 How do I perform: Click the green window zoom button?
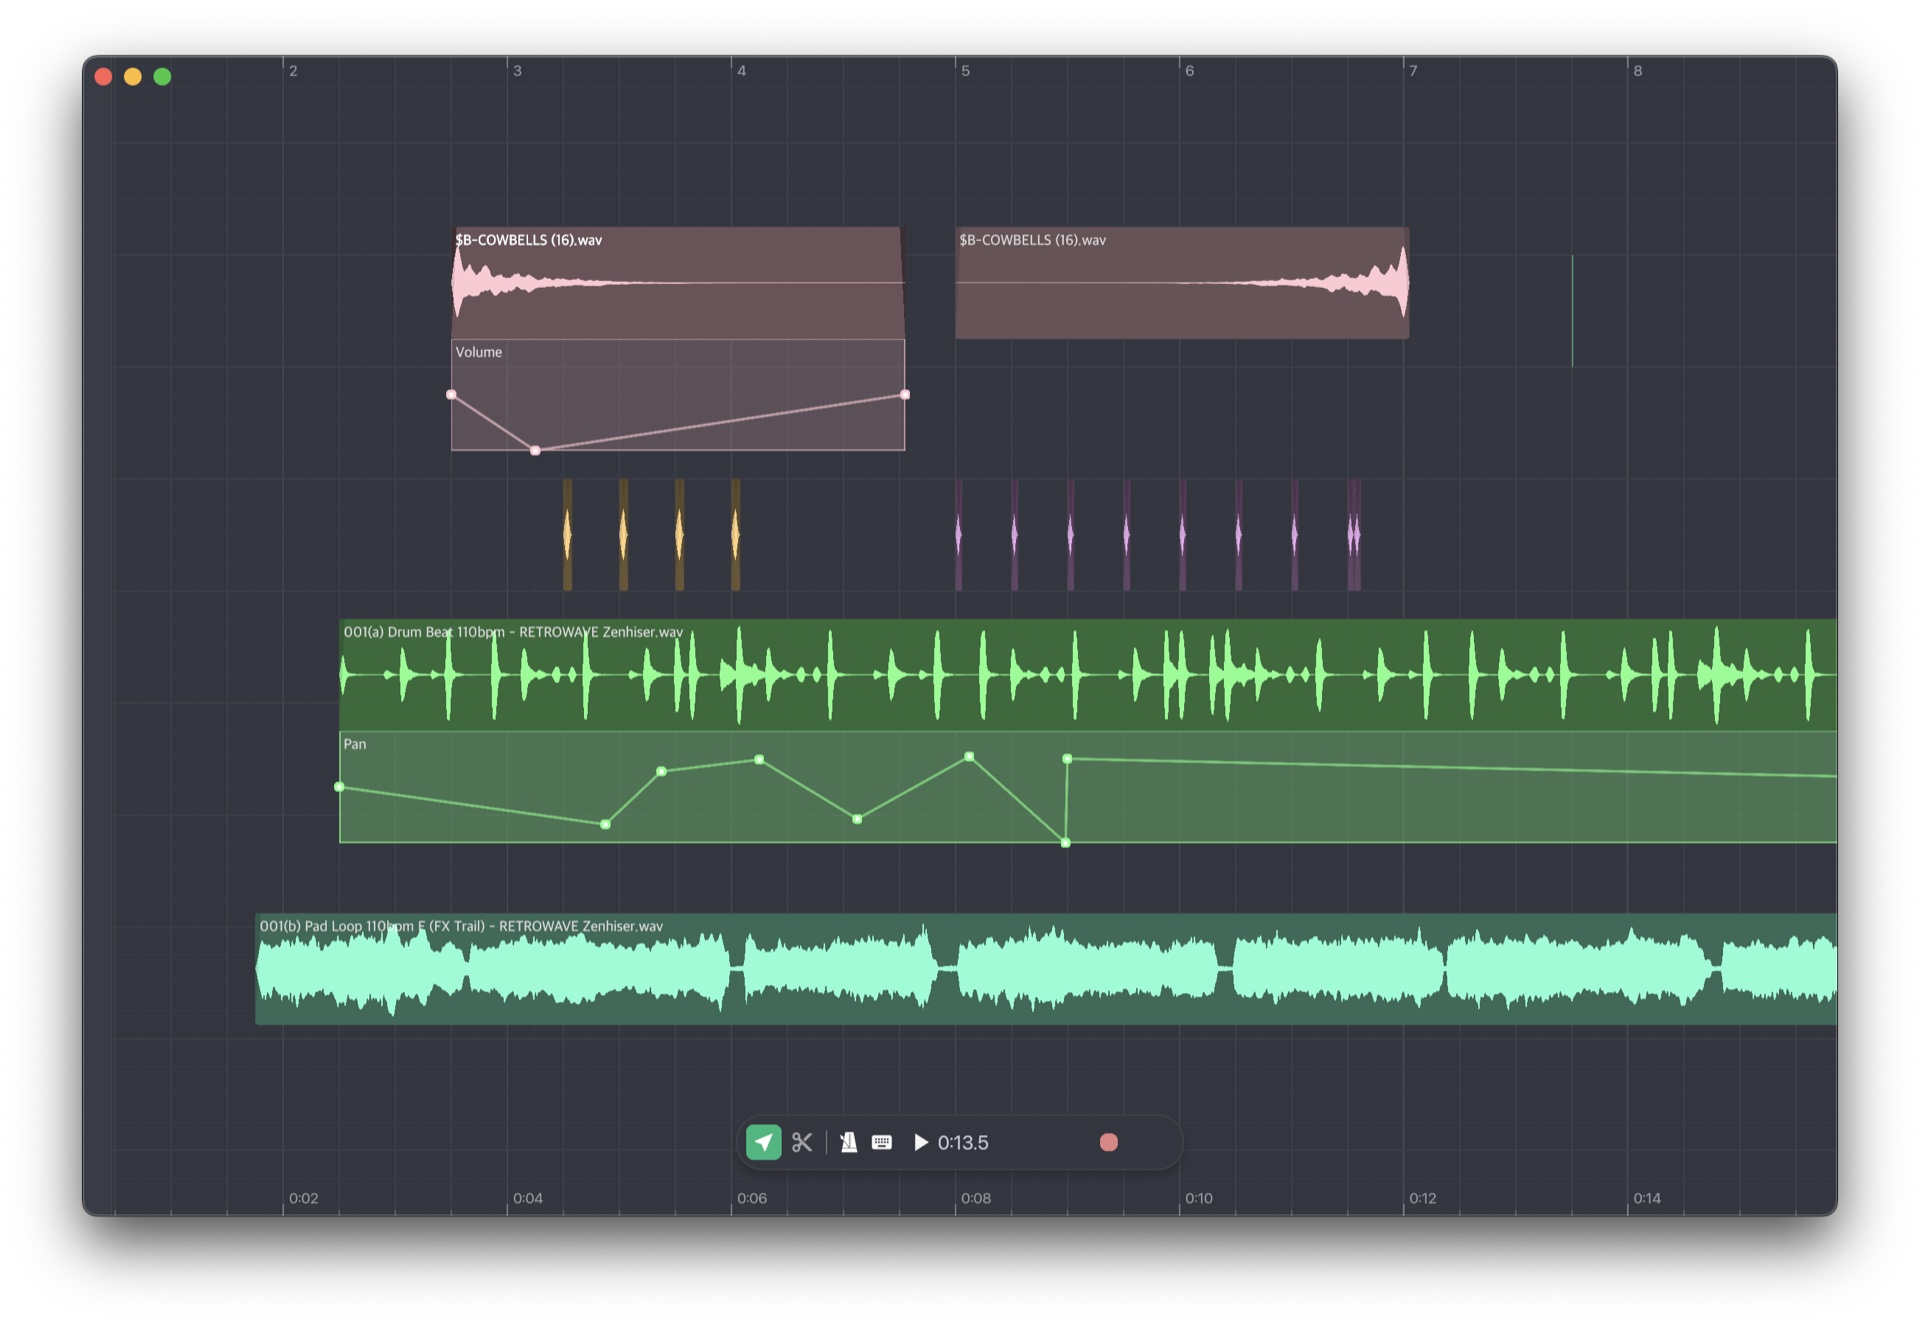point(162,77)
